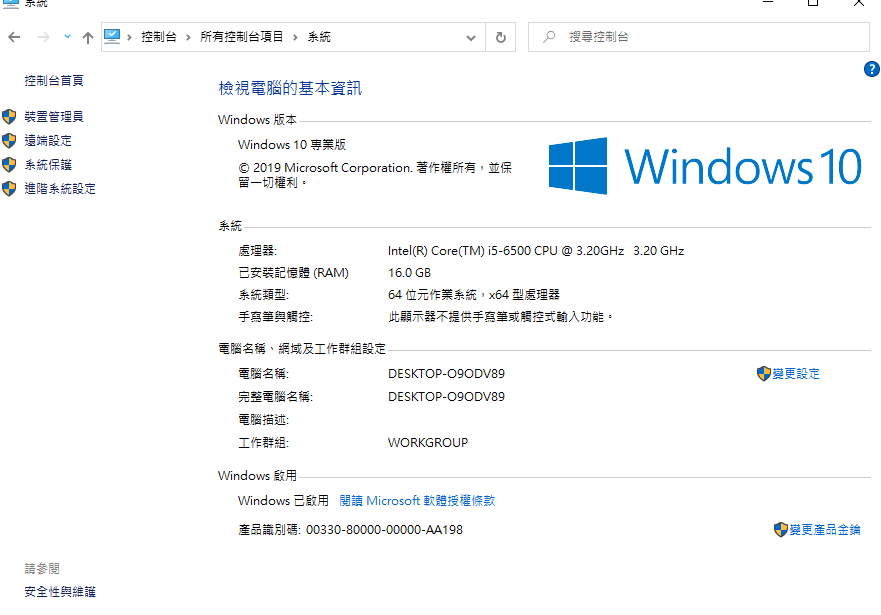Go up one level with Up arrow
Viewport: 881px width, 615px height.
coord(88,37)
